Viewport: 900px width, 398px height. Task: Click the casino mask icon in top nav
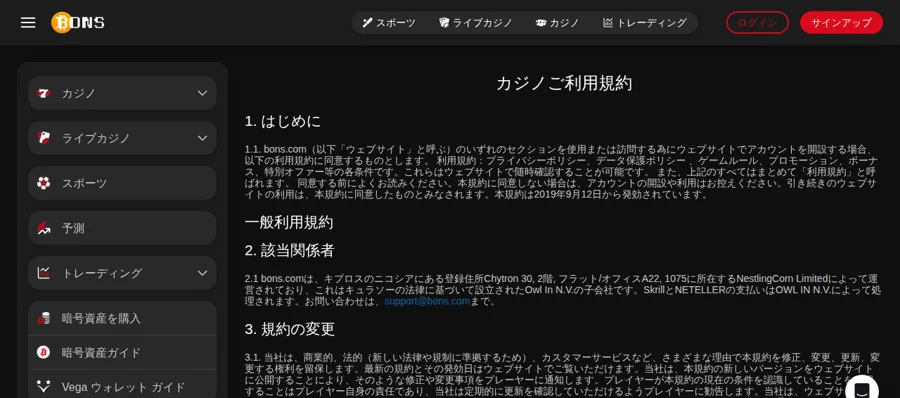[x=540, y=23]
